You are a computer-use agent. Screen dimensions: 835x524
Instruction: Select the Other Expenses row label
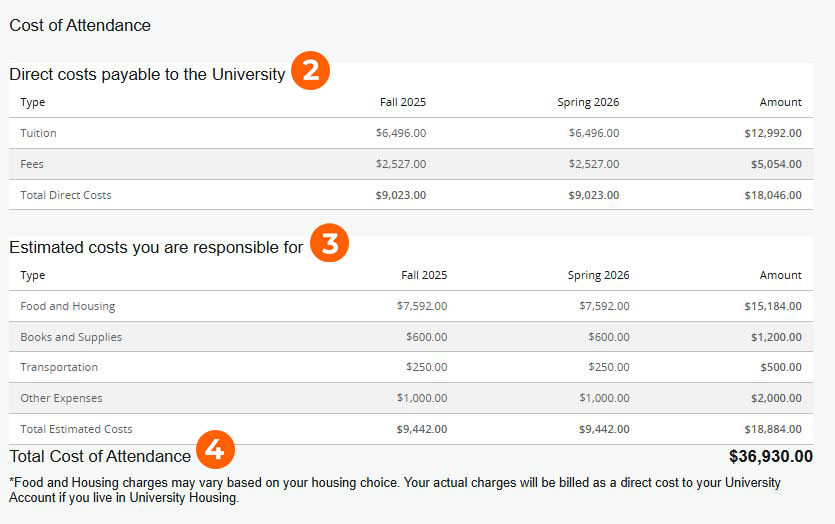61,398
